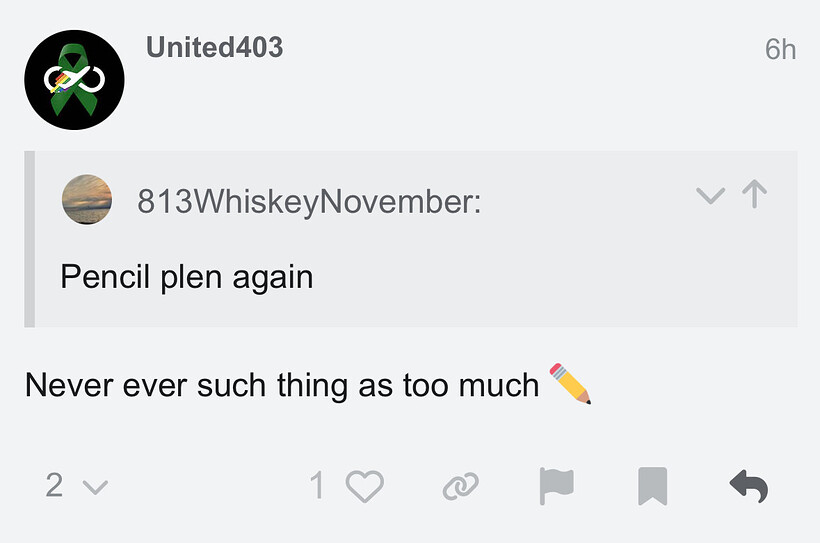820x543 pixels.
Task: Expand the quote with the chevron
Action: click(x=711, y=196)
